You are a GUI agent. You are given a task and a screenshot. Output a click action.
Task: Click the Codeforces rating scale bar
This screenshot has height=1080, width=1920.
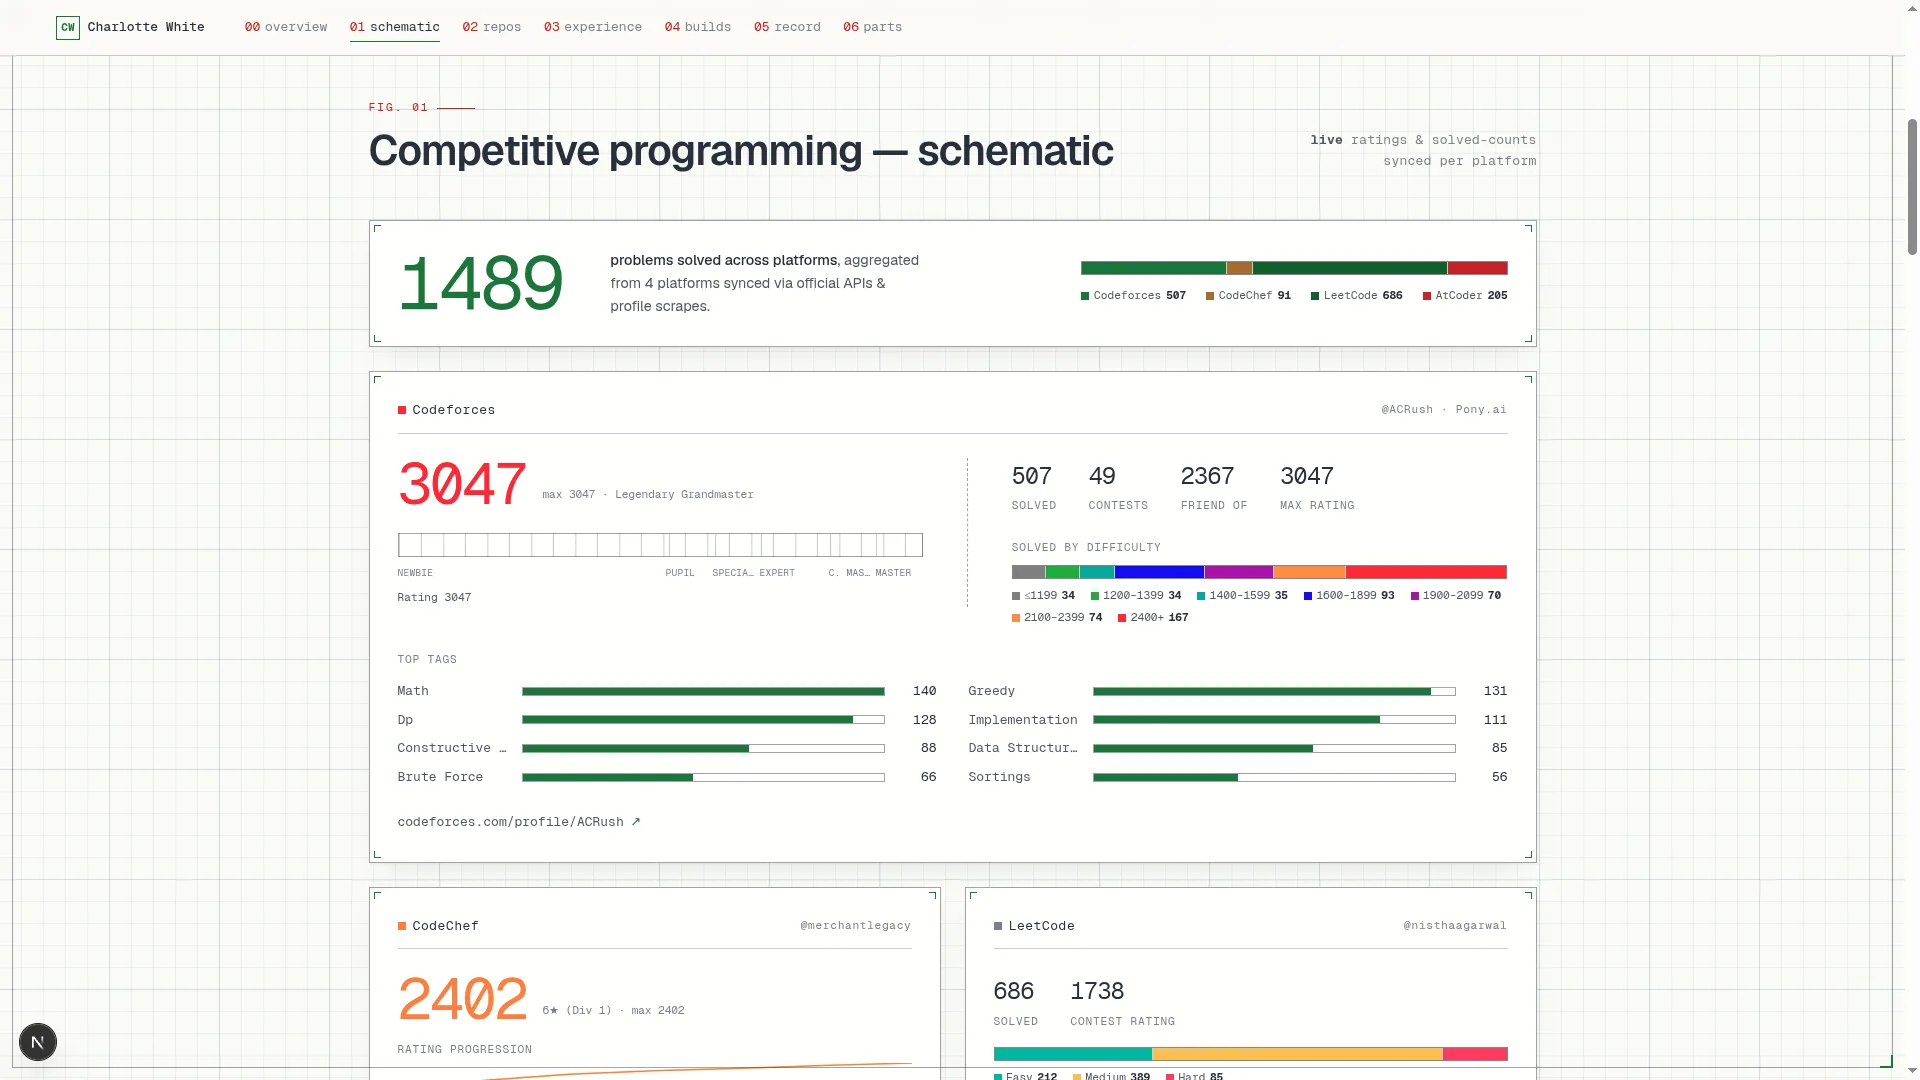(x=660, y=545)
